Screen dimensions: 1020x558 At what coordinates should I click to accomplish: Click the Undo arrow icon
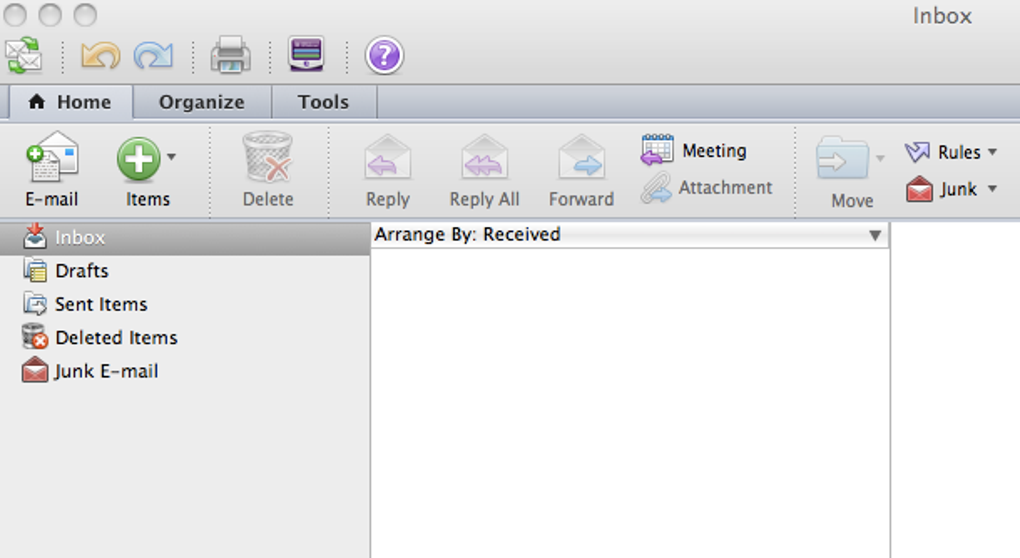(x=100, y=56)
